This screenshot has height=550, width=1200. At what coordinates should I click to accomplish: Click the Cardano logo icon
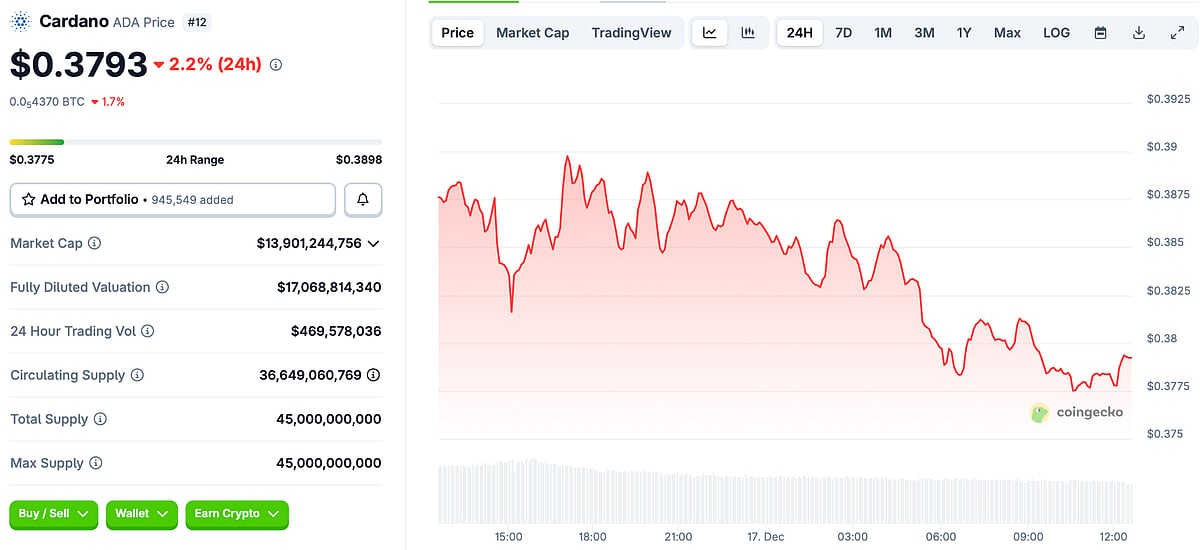(20, 21)
